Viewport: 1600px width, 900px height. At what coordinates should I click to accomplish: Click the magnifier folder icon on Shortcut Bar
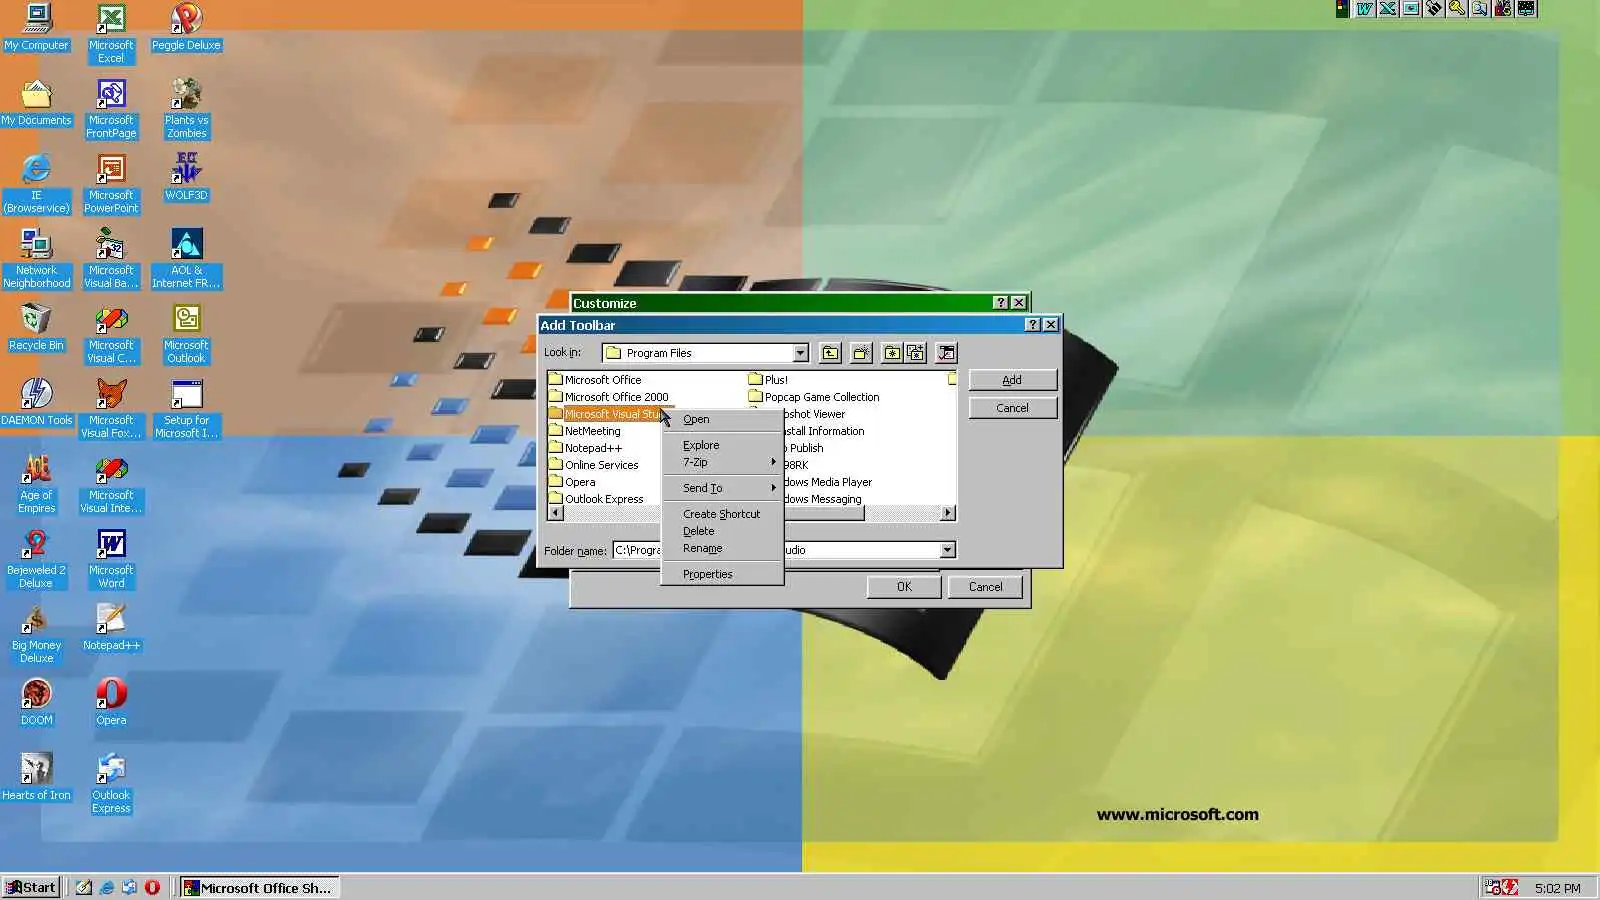pos(1480,9)
